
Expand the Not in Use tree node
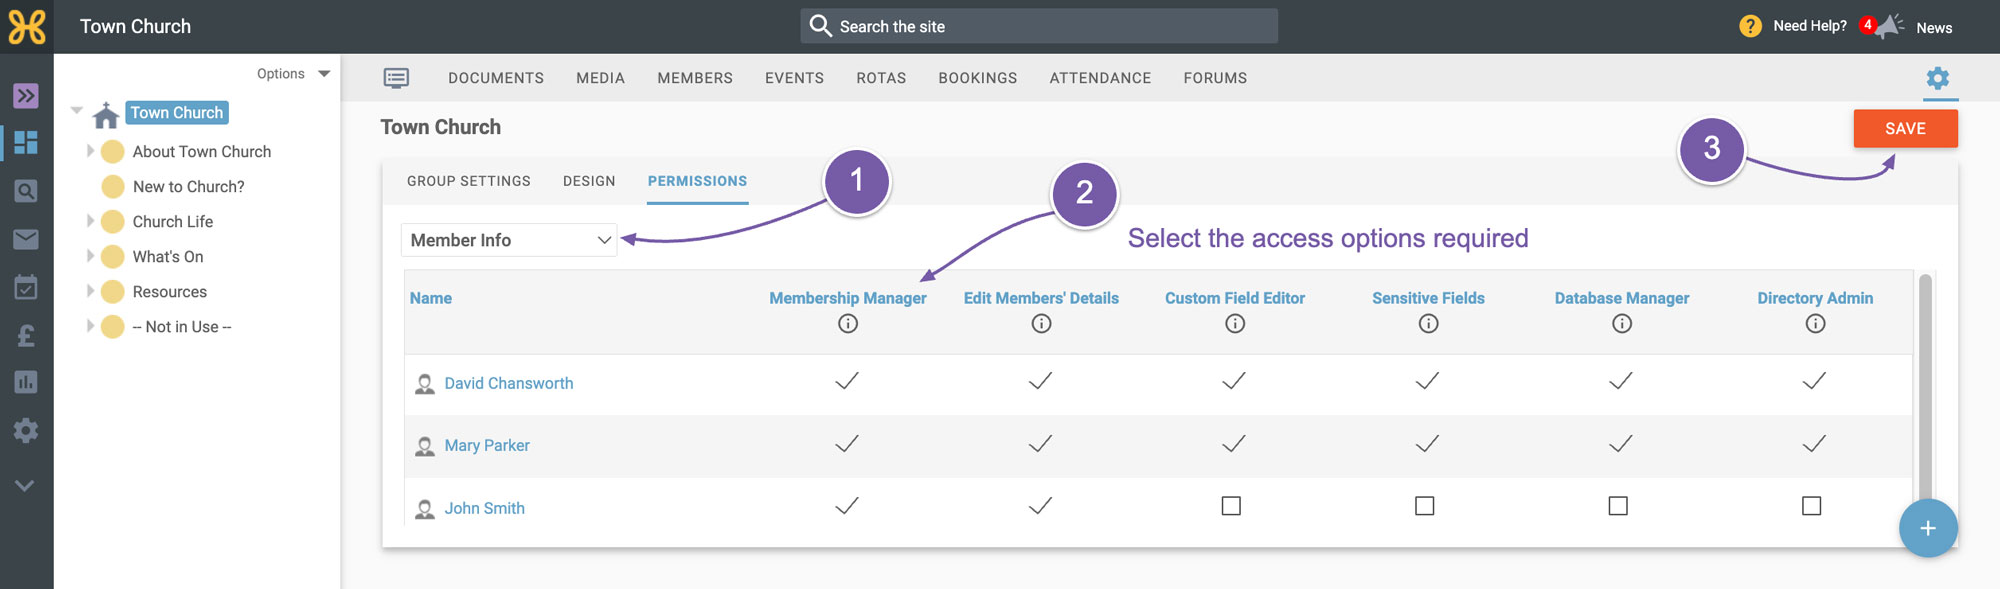90,326
